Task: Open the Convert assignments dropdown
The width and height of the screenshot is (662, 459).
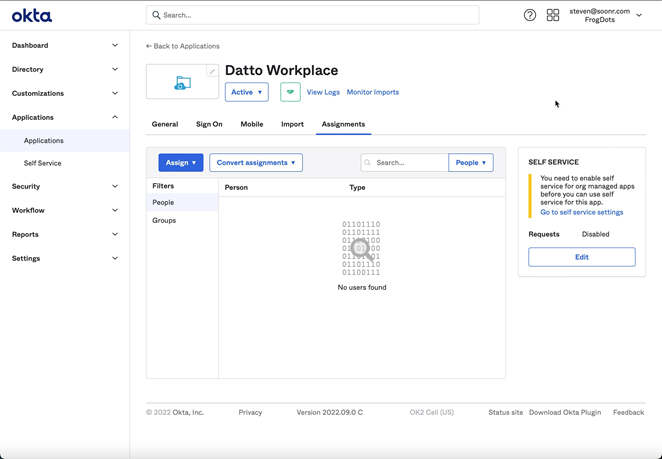Action: pyautogui.click(x=256, y=162)
